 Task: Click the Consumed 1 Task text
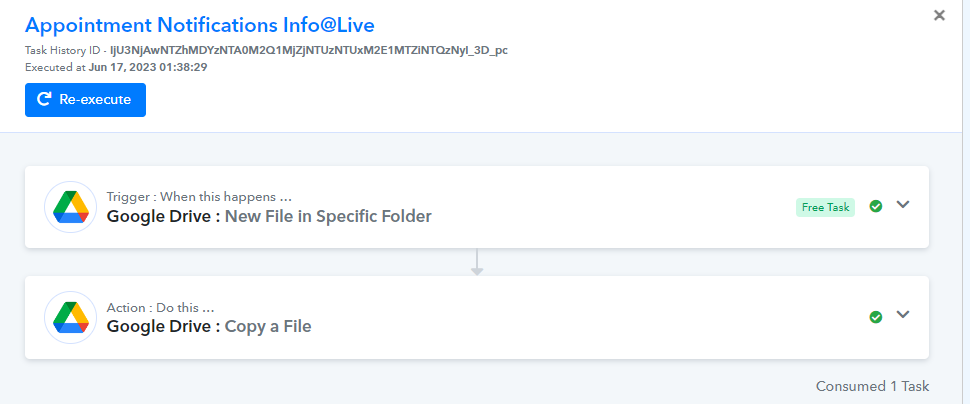pos(872,386)
